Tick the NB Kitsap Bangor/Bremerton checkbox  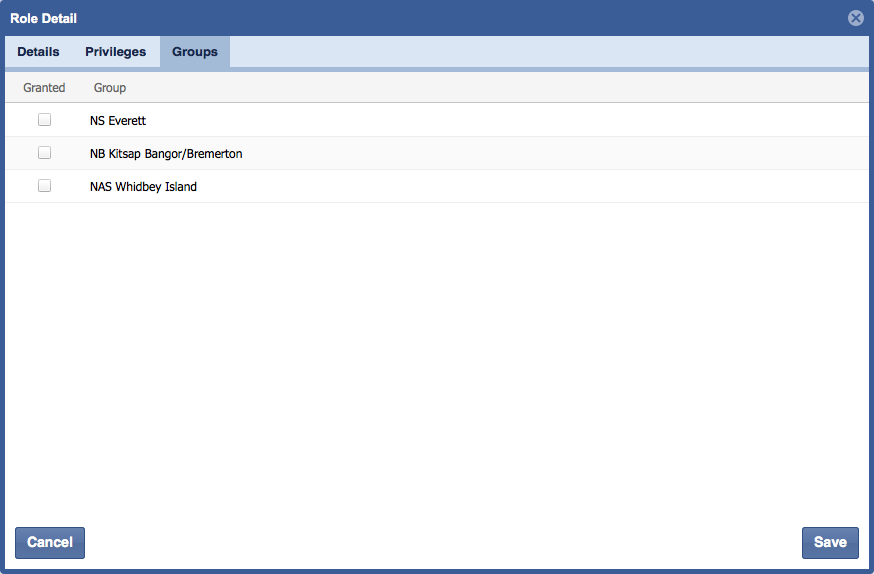44,153
